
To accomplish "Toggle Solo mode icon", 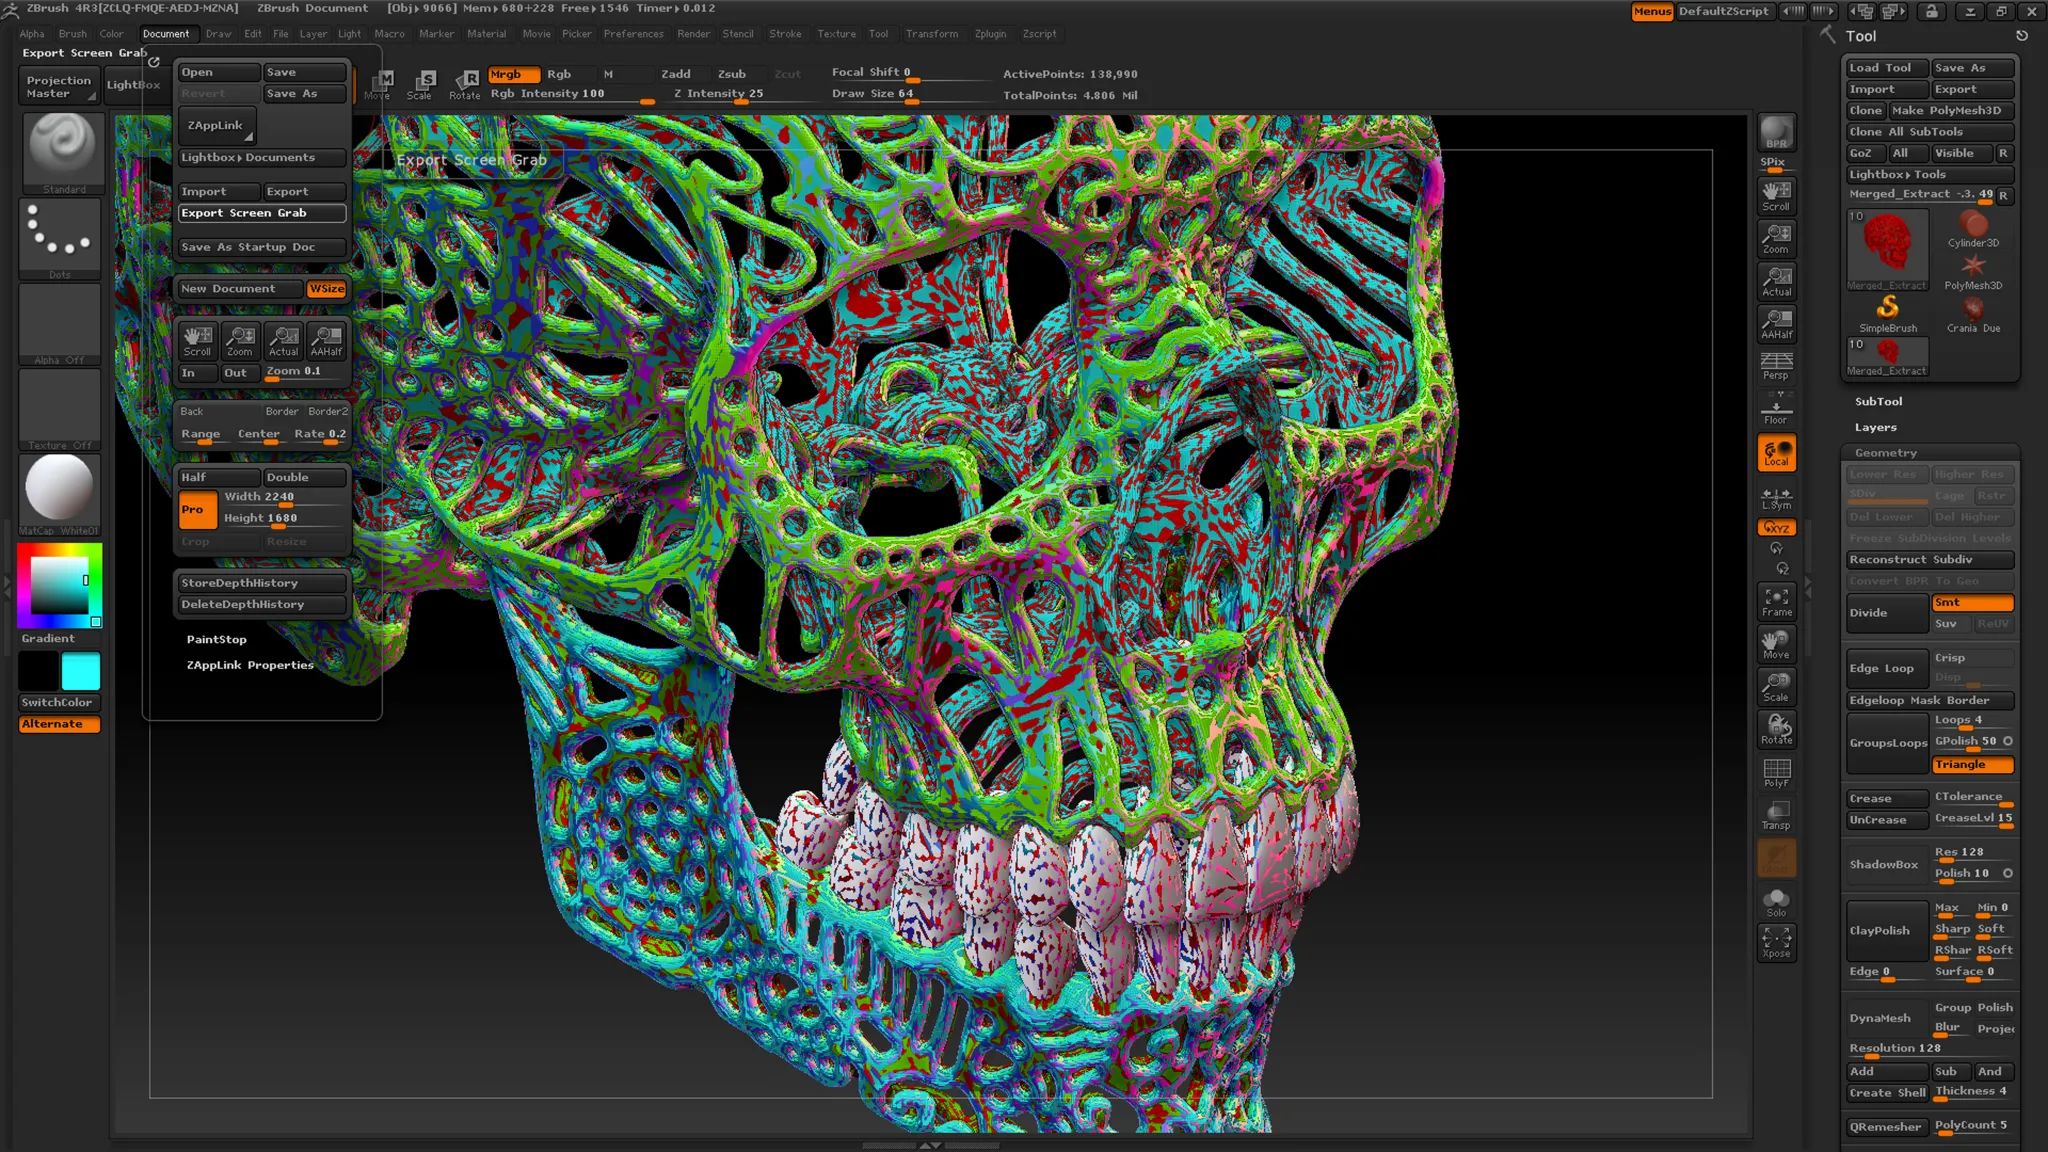I will tap(1776, 902).
